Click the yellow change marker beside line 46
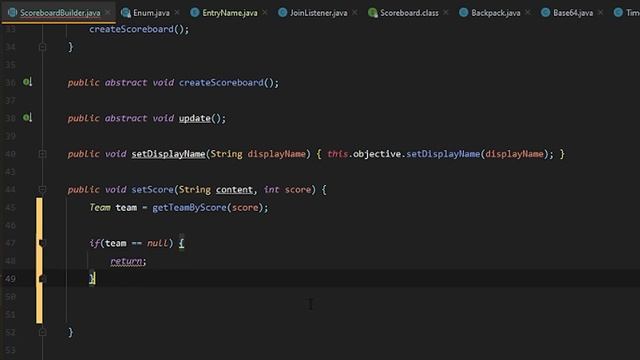The width and height of the screenshot is (640, 360). (39, 225)
